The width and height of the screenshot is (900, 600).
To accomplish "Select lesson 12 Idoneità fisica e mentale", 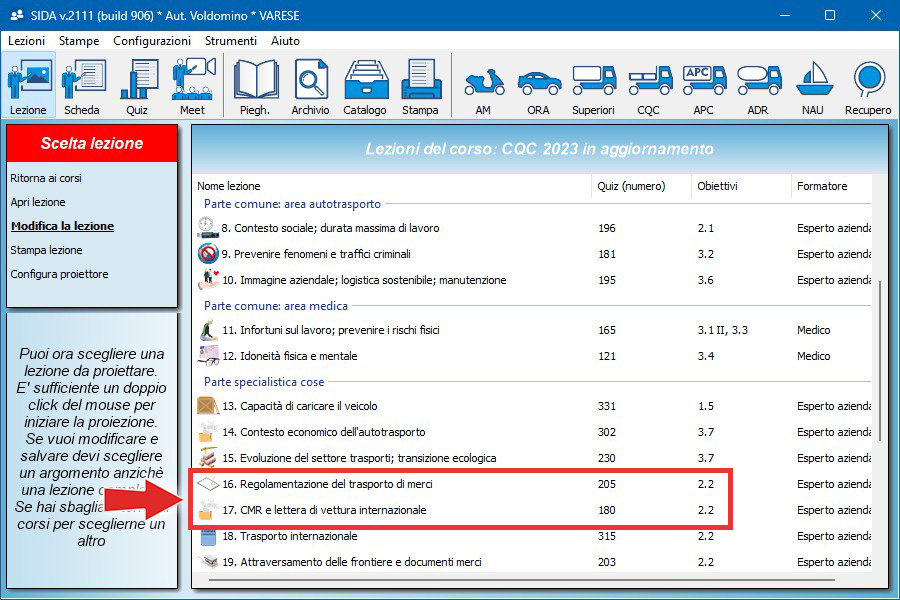I will [289, 356].
